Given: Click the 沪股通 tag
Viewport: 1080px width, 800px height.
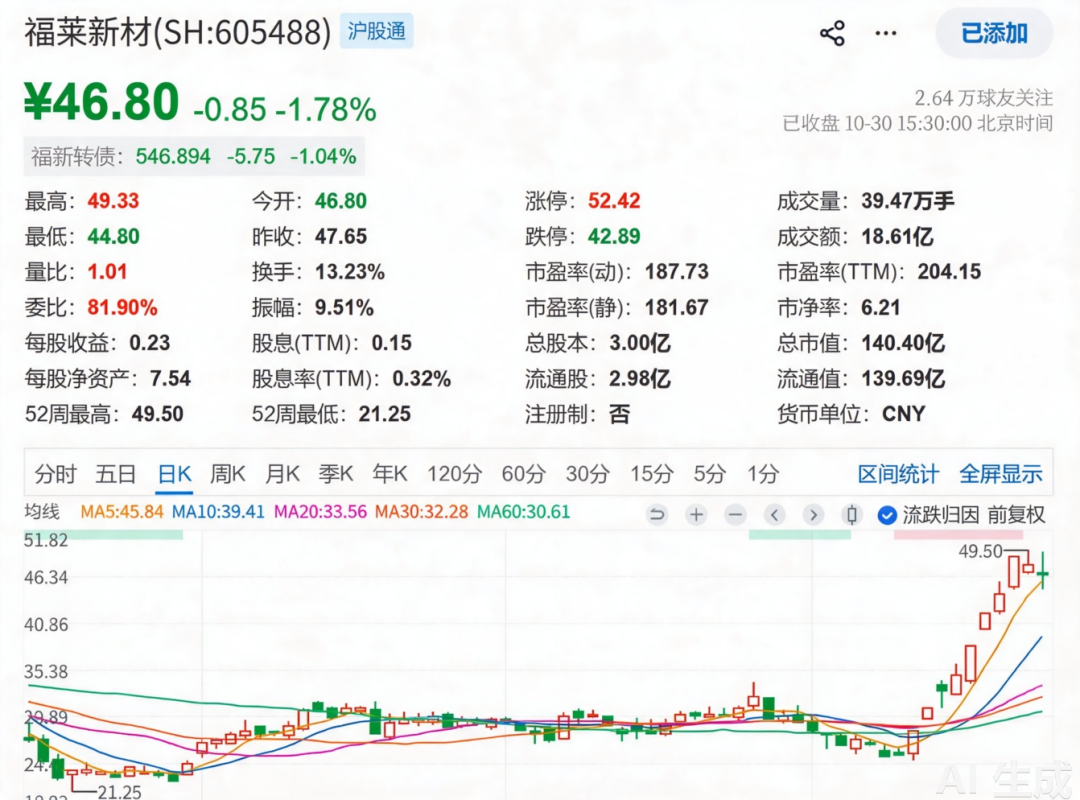Looking at the screenshot, I should 376,31.
